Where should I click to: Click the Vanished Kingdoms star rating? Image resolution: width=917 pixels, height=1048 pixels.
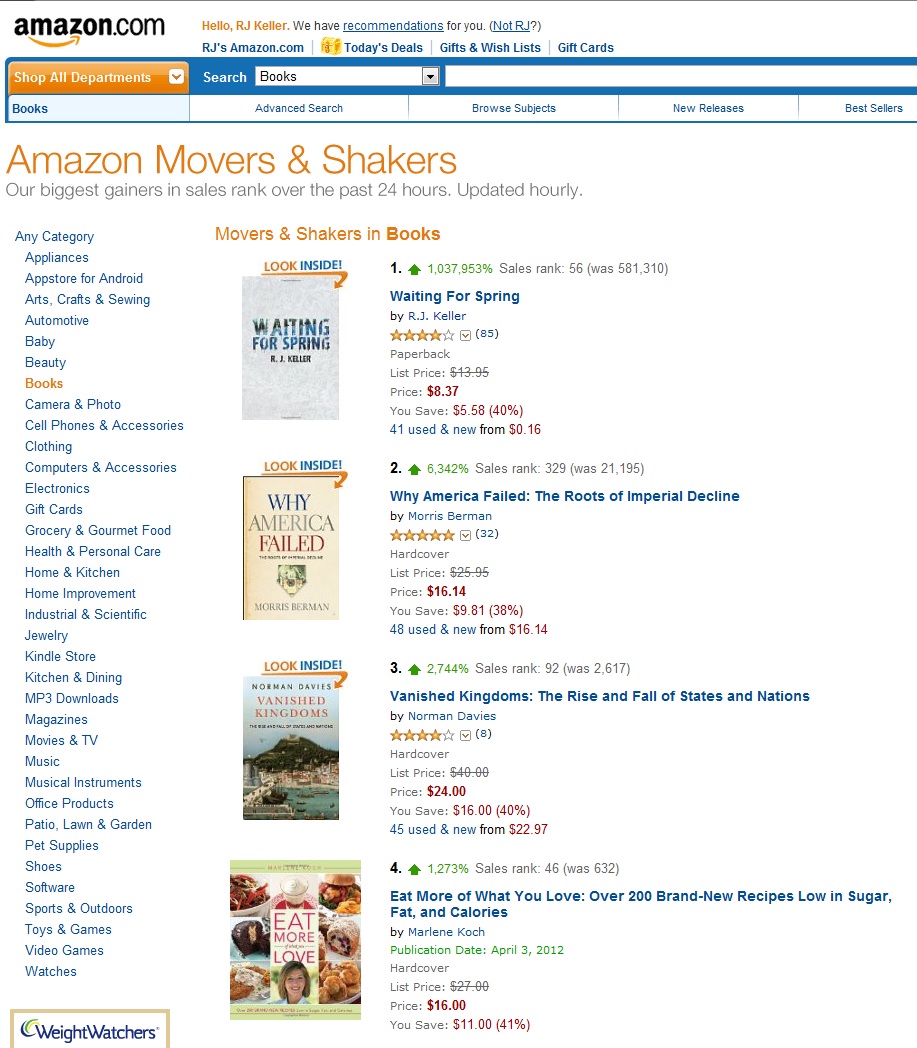[x=422, y=734]
